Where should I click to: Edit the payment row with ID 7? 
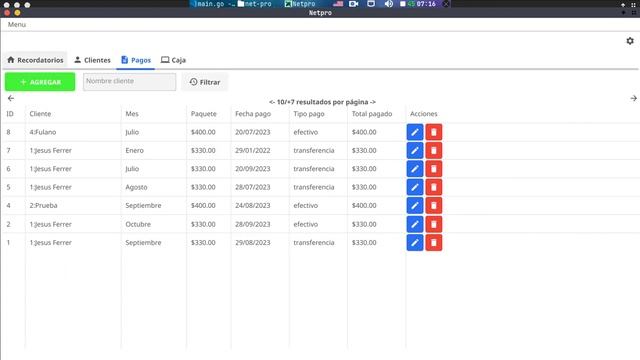tap(415, 151)
